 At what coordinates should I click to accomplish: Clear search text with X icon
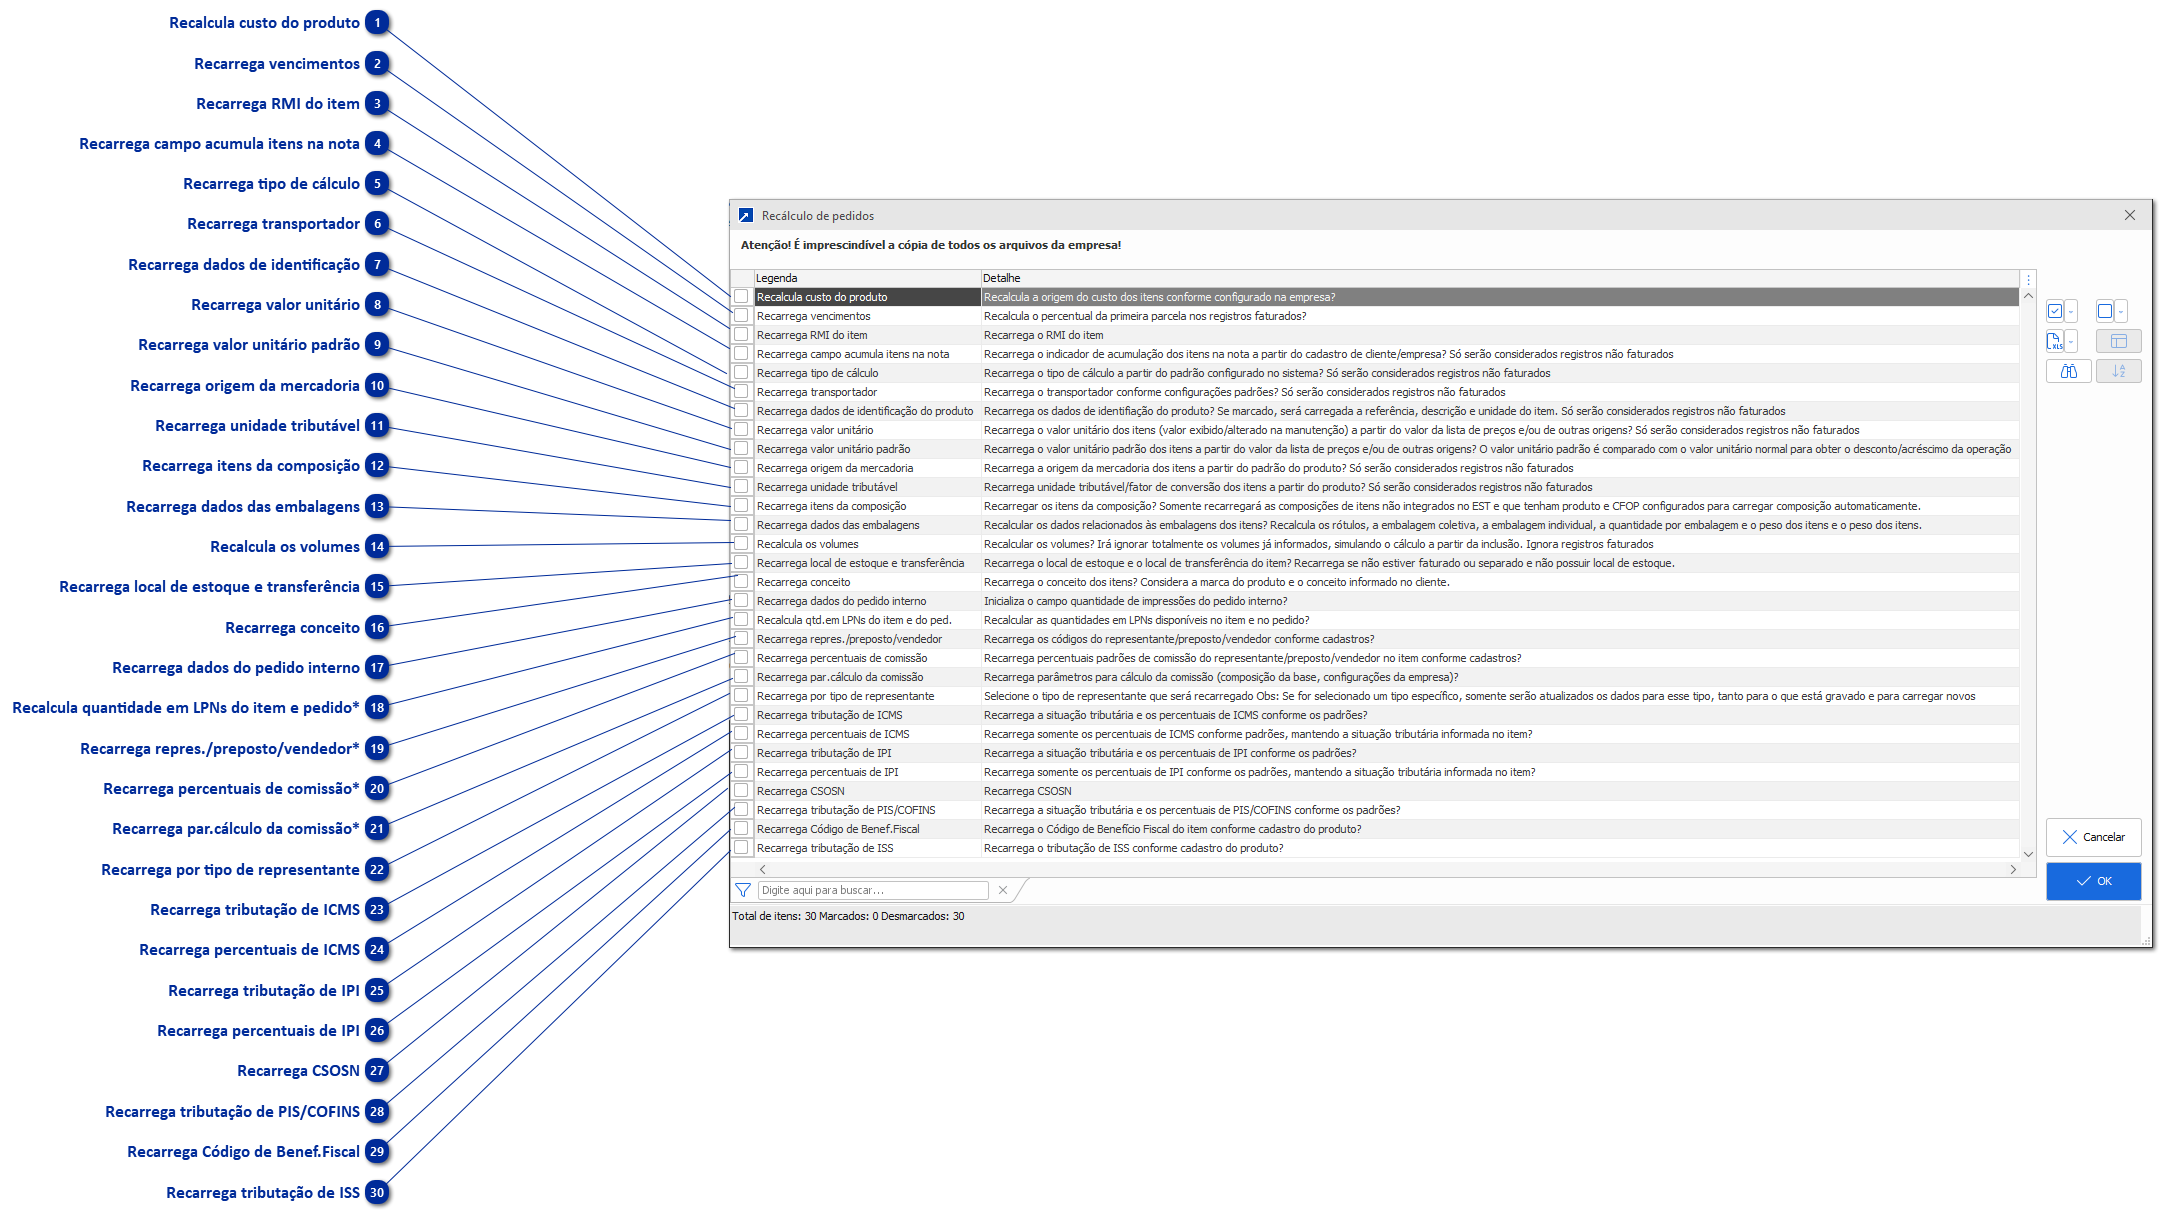(1003, 890)
